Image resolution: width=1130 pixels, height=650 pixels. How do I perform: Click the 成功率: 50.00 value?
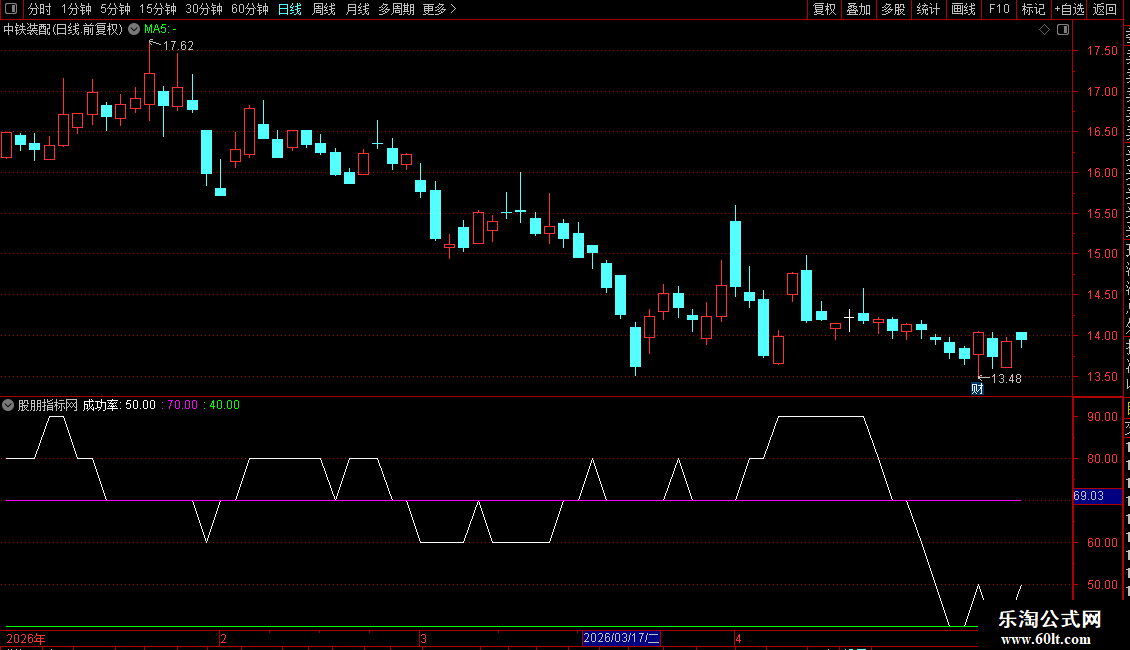click(119, 405)
